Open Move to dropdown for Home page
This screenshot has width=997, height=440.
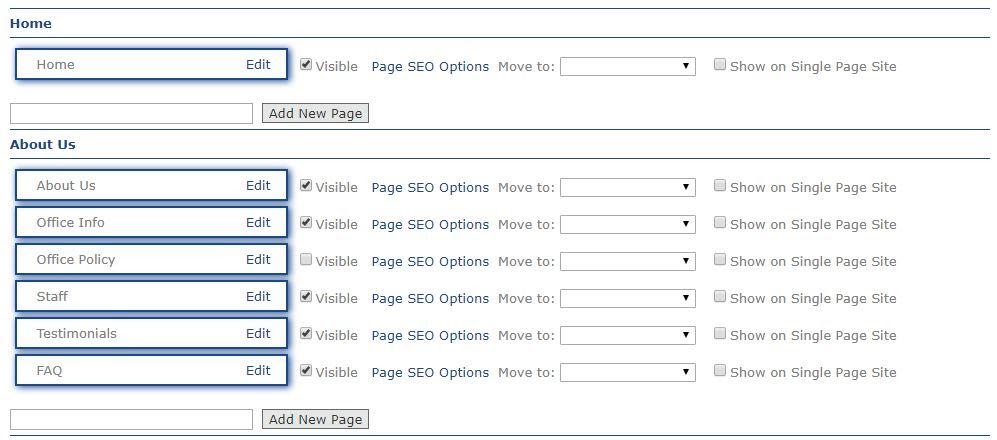(627, 66)
